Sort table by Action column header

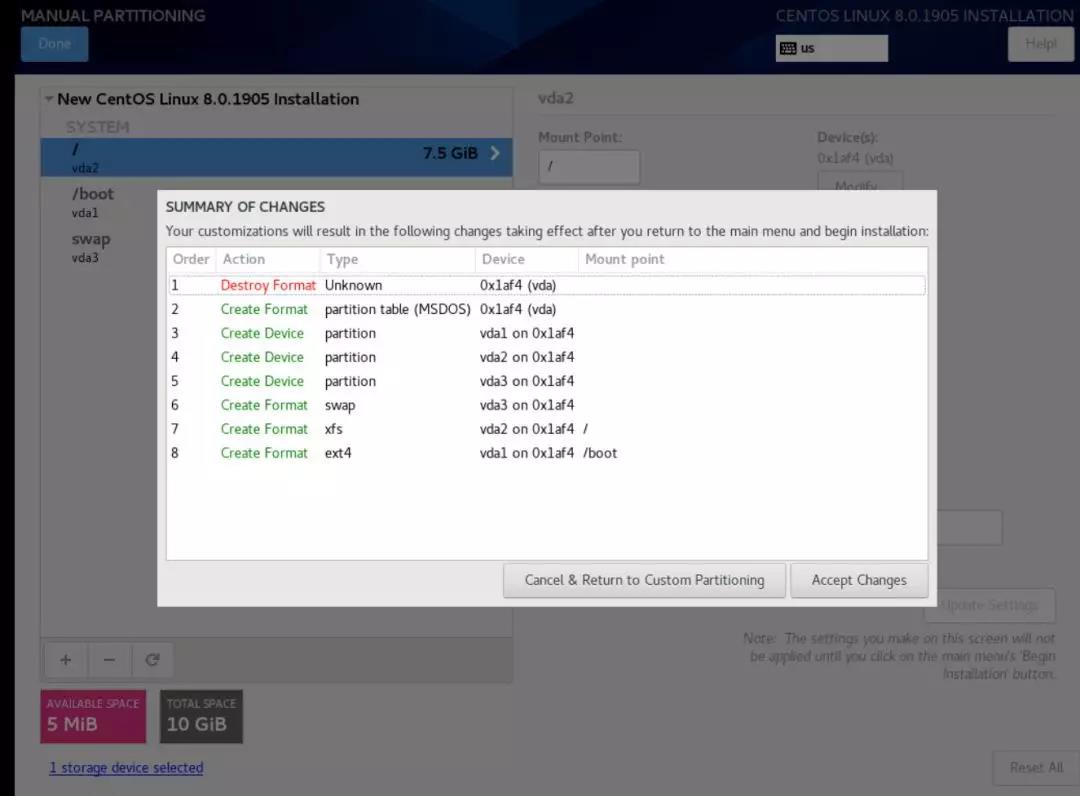click(x=267, y=260)
